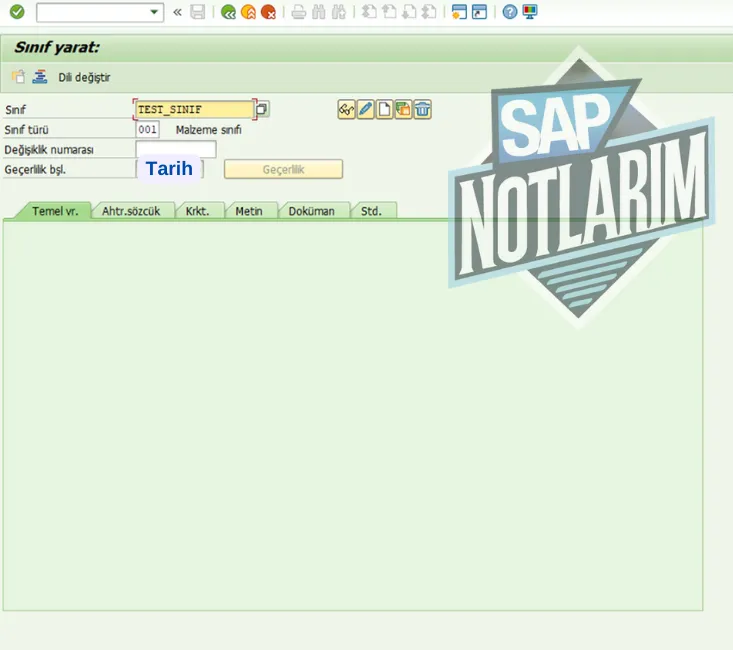Screen dimensions: 734x650
Task: Click the Previous Page icon
Action: point(389,12)
